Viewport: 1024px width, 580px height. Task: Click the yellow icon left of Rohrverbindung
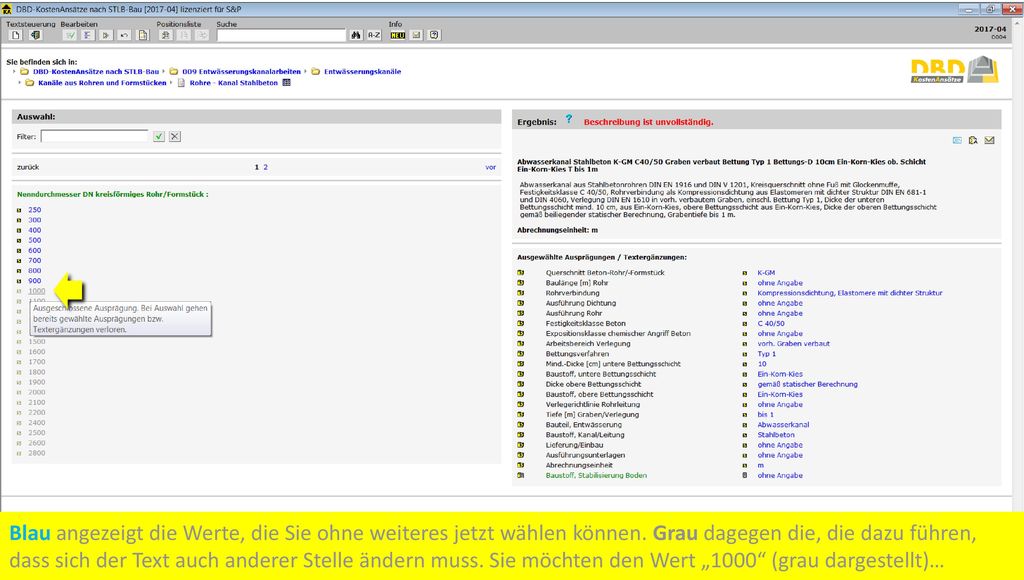point(520,293)
